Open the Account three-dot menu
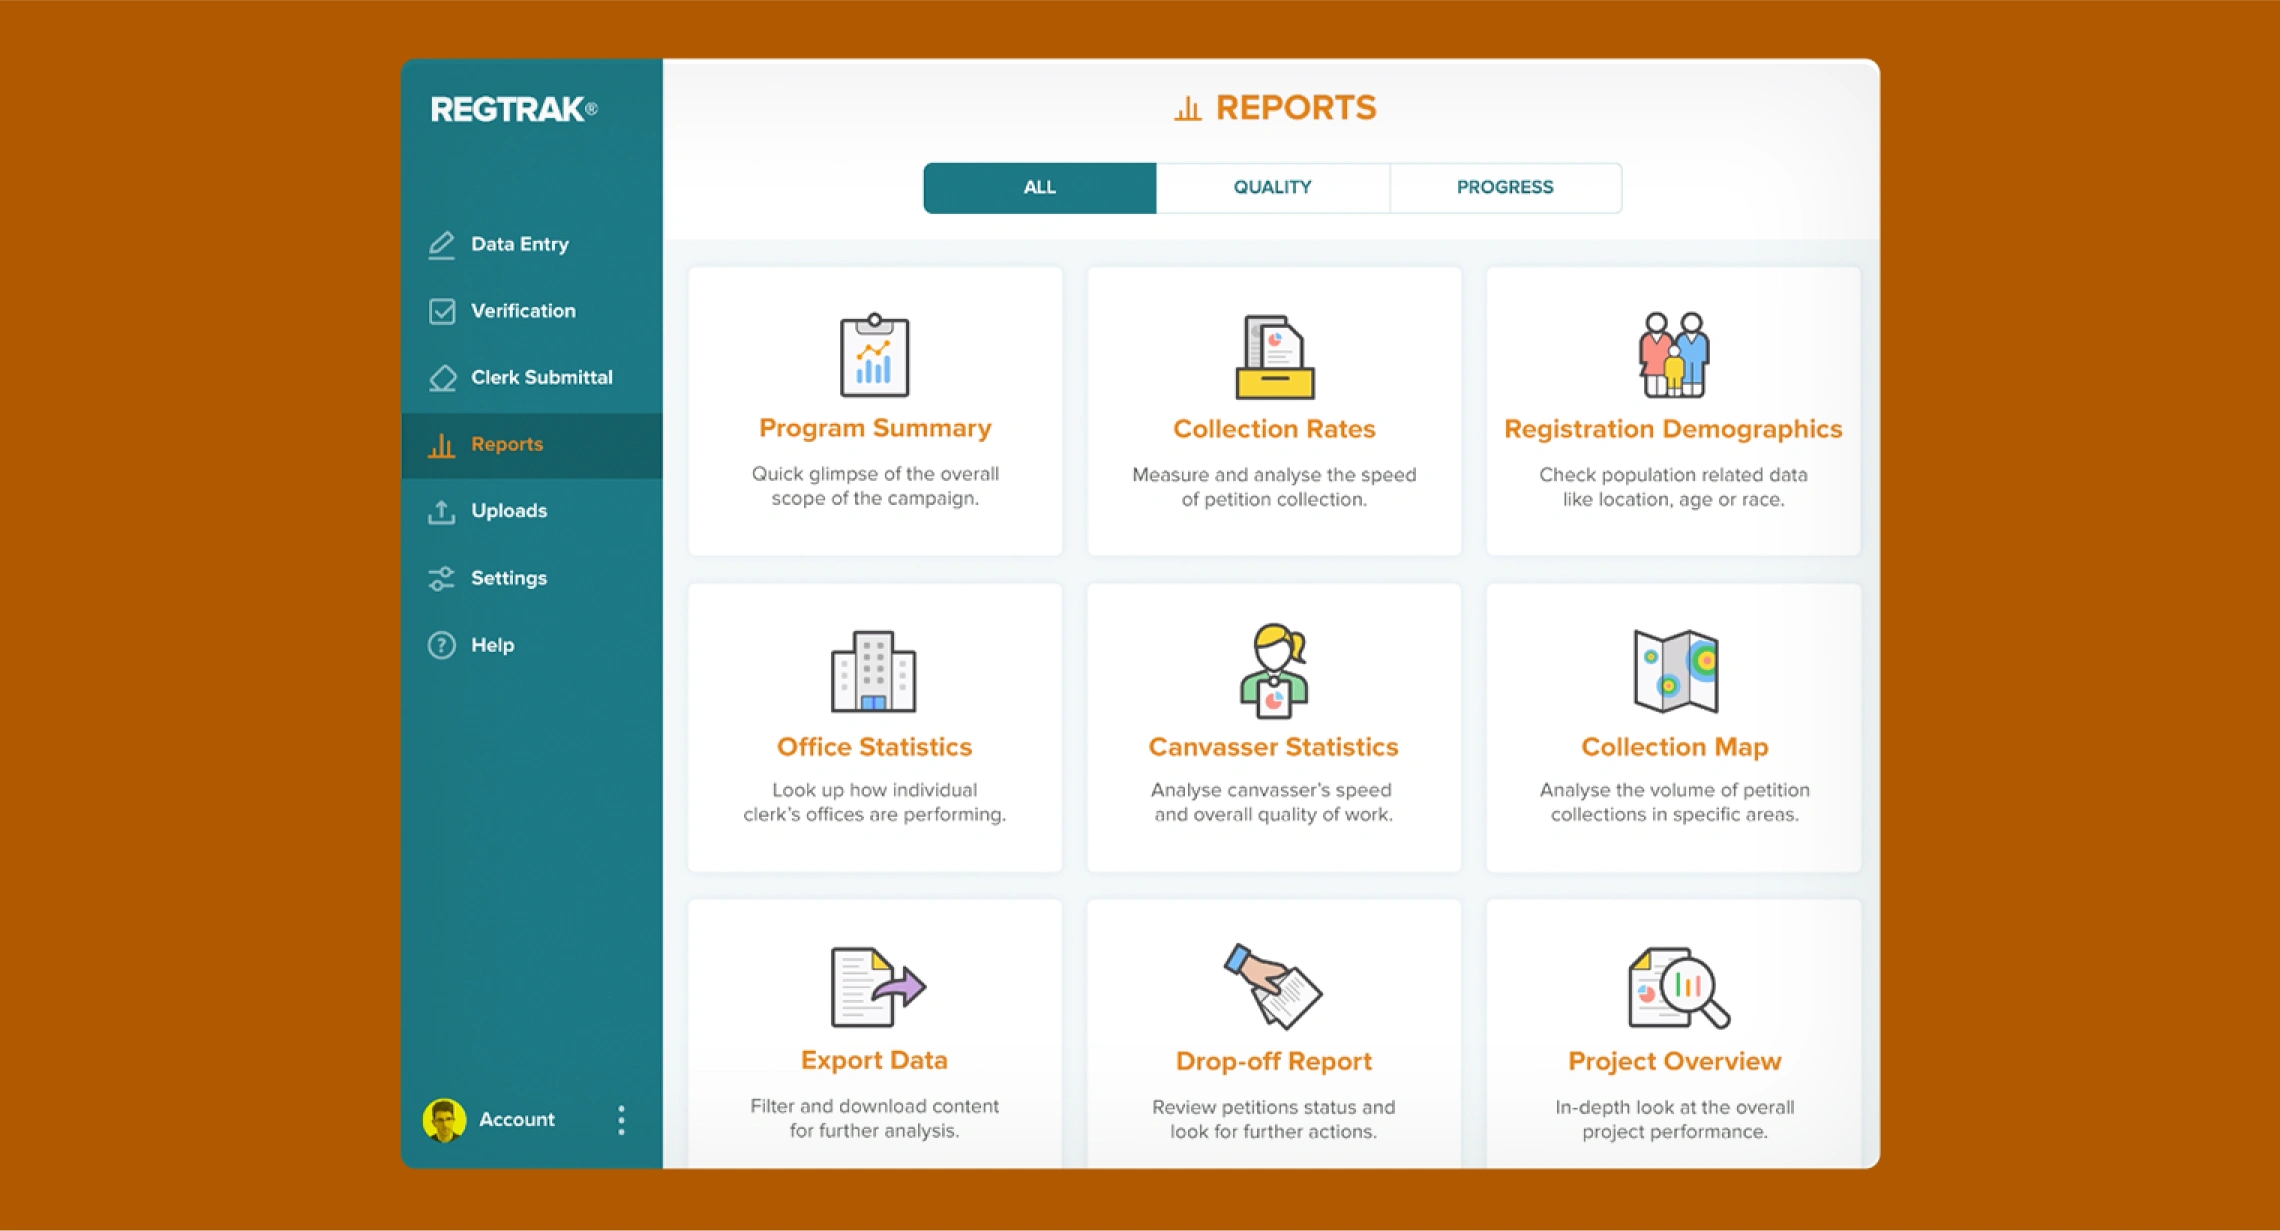The image size is (2280, 1231). [x=621, y=1120]
